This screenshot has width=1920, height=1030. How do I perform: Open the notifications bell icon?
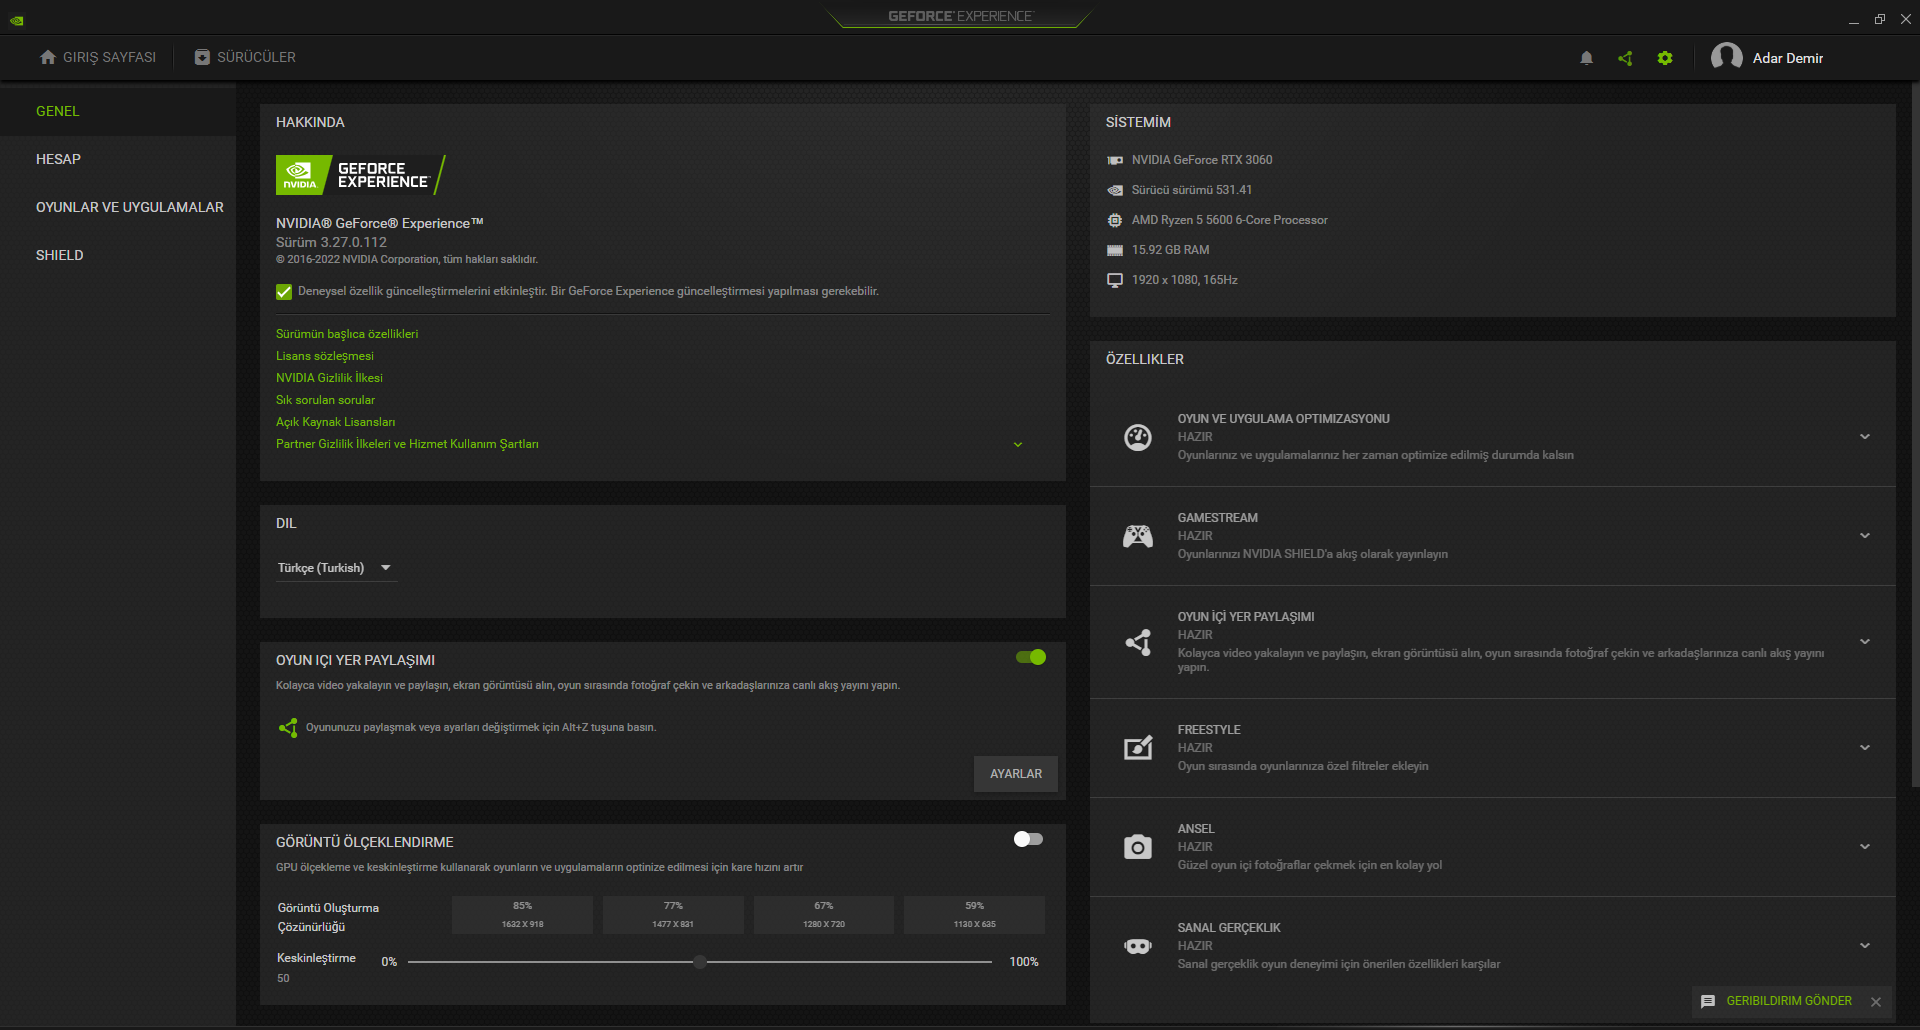tap(1586, 58)
